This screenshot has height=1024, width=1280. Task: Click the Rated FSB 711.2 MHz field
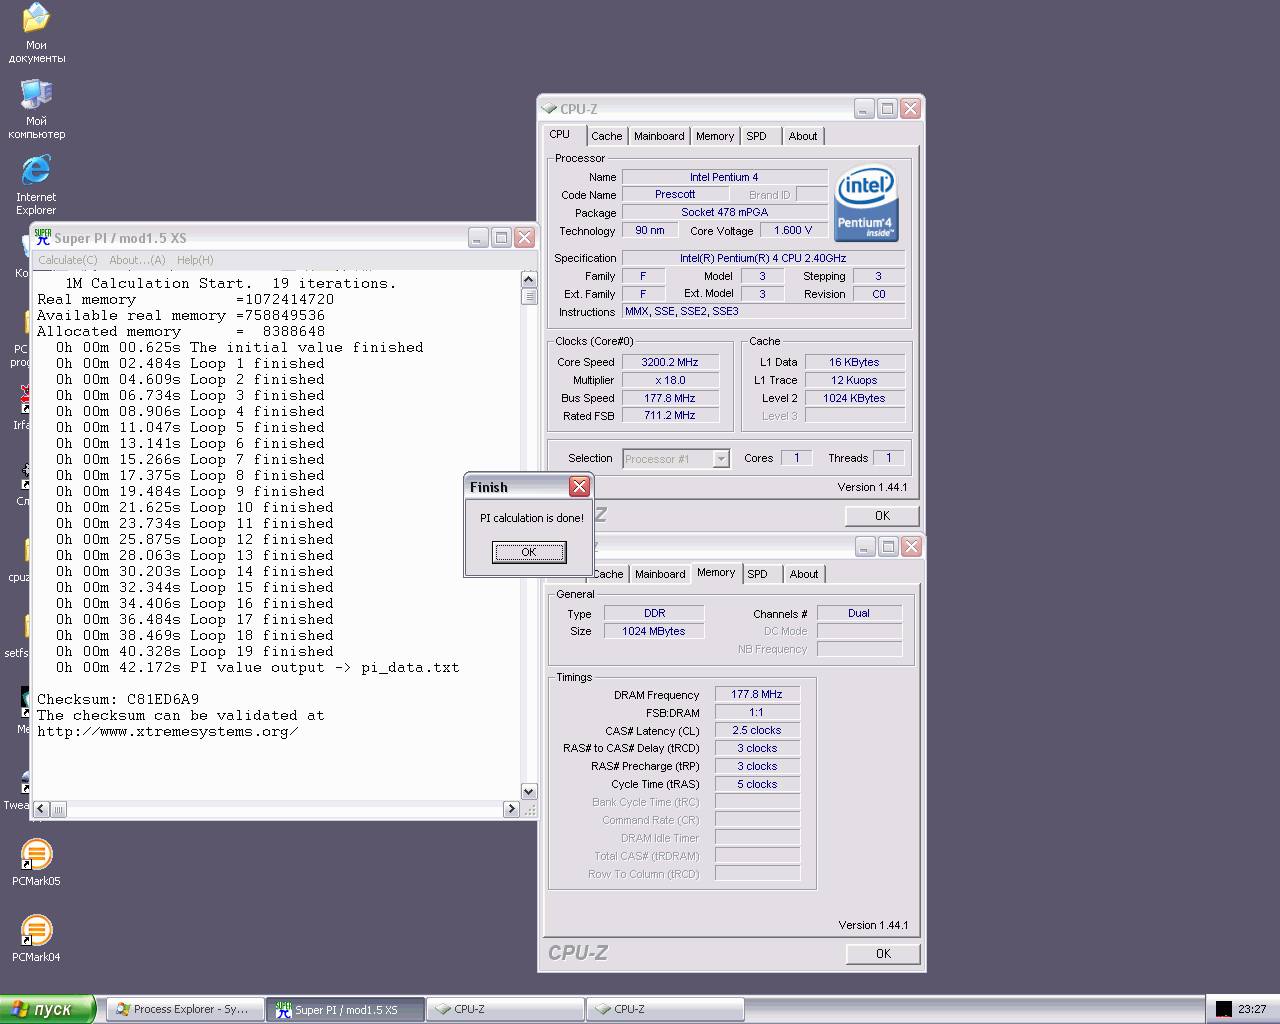[x=670, y=415]
